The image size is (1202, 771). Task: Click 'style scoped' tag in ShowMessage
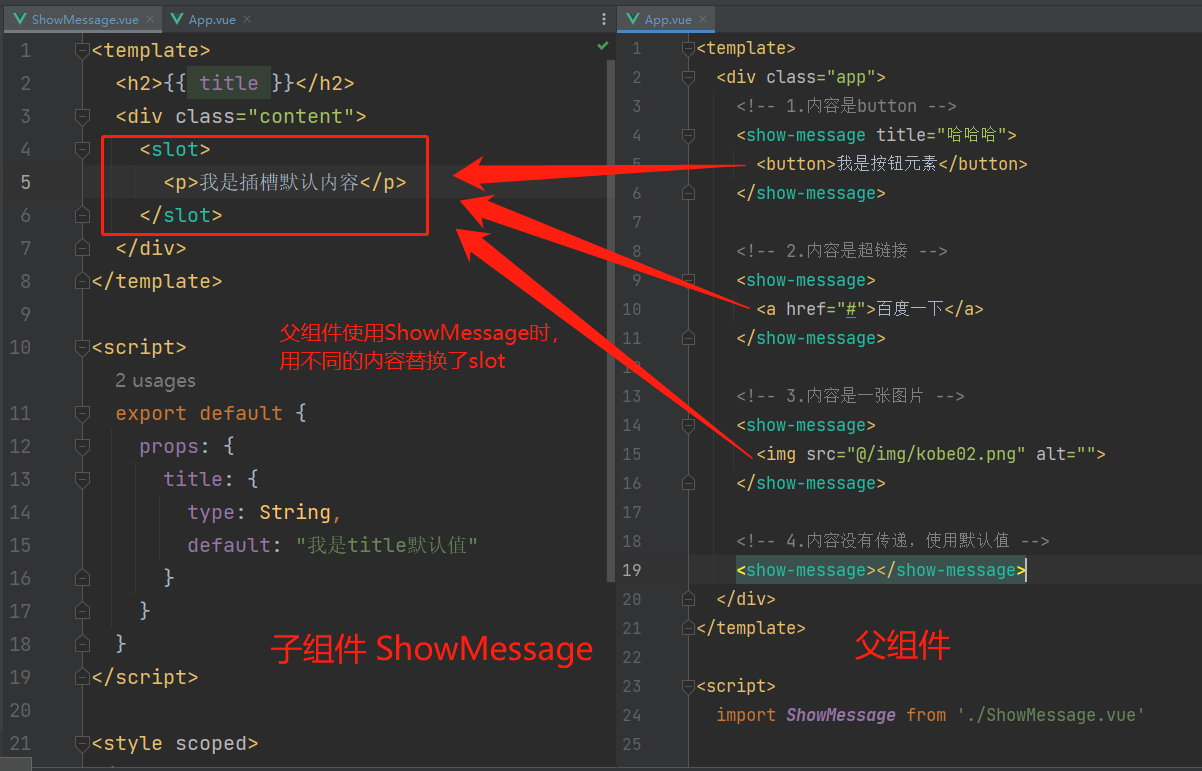pos(175,744)
